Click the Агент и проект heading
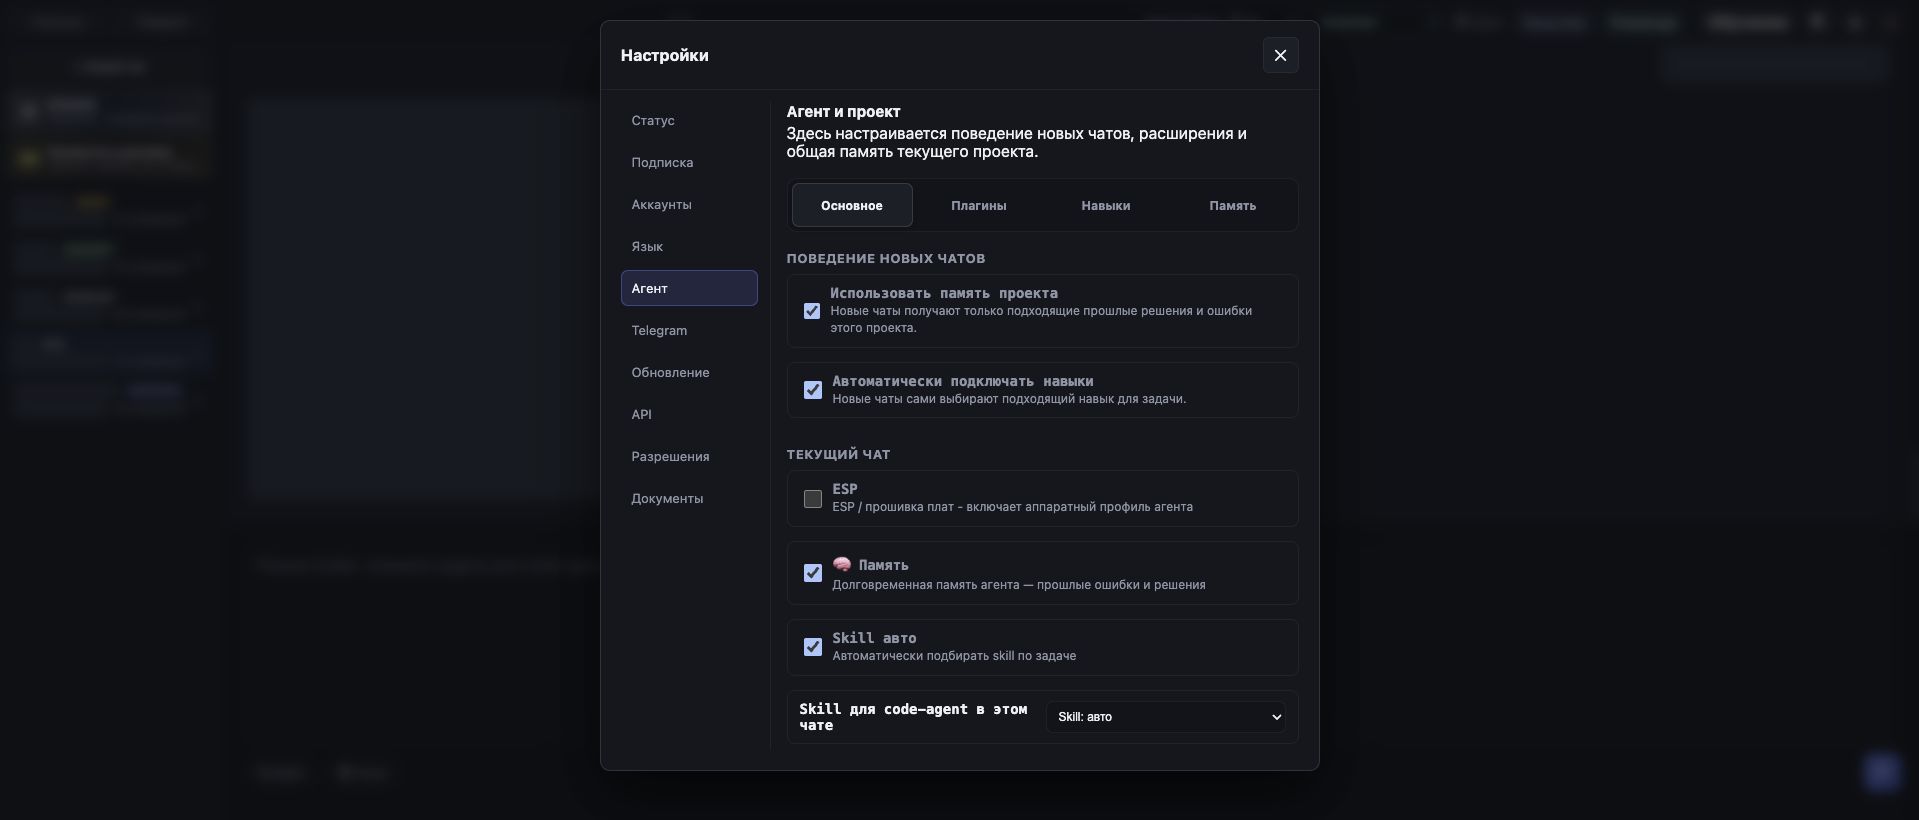Screen dimensions: 1919x820 (843, 112)
